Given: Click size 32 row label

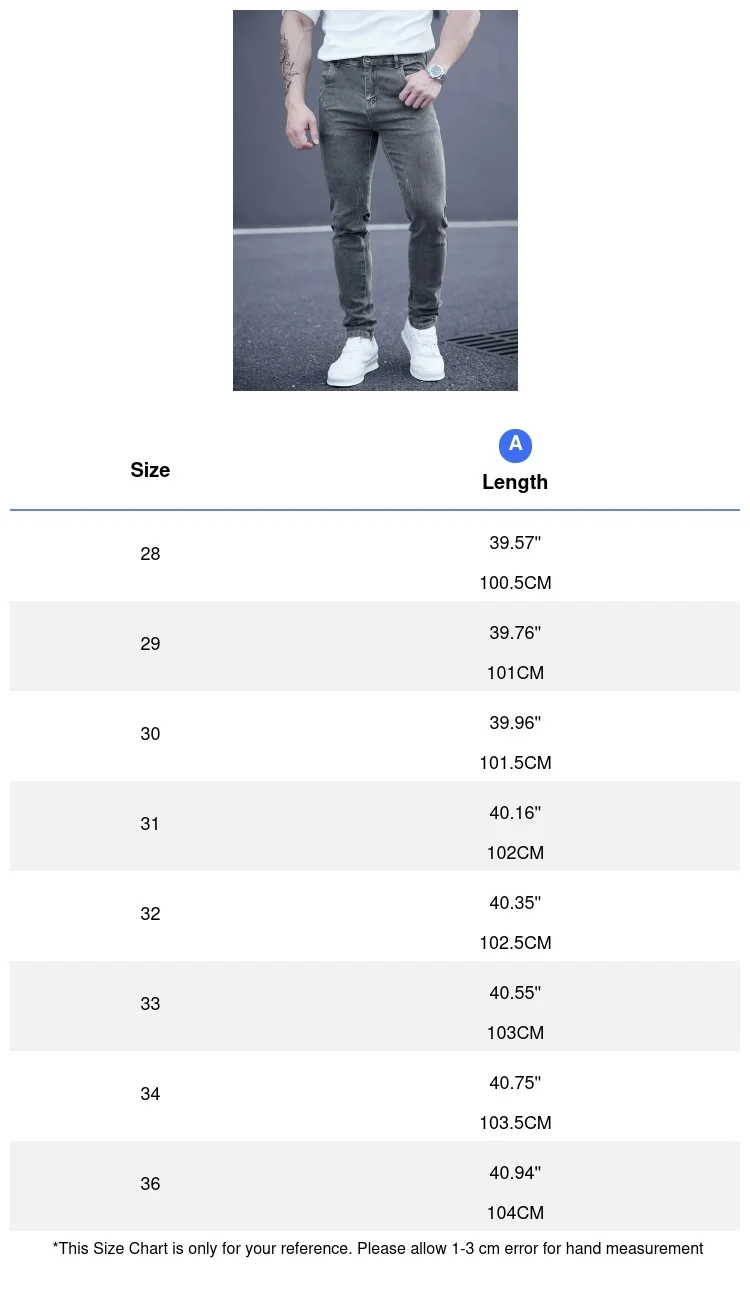Looking at the screenshot, I should [x=150, y=914].
